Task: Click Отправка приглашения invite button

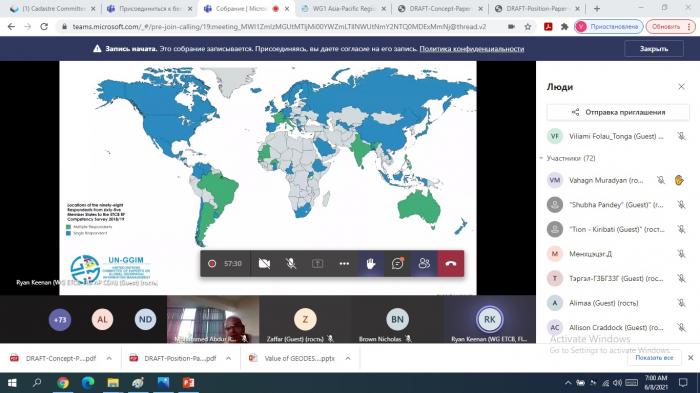Action: pyautogui.click(x=618, y=112)
